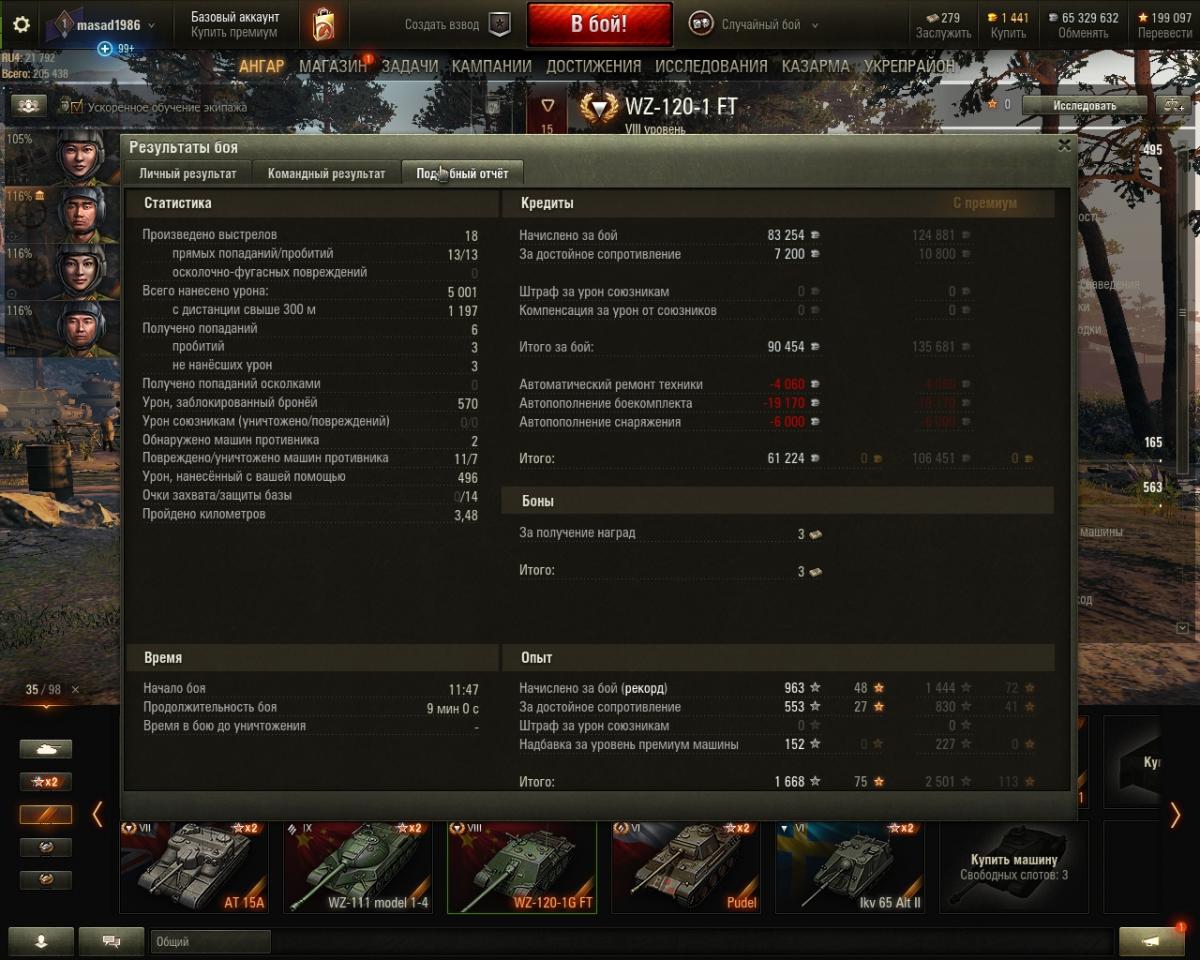This screenshot has width=1200, height=960.
Task: Start battle with В бой! button
Action: click(599, 25)
